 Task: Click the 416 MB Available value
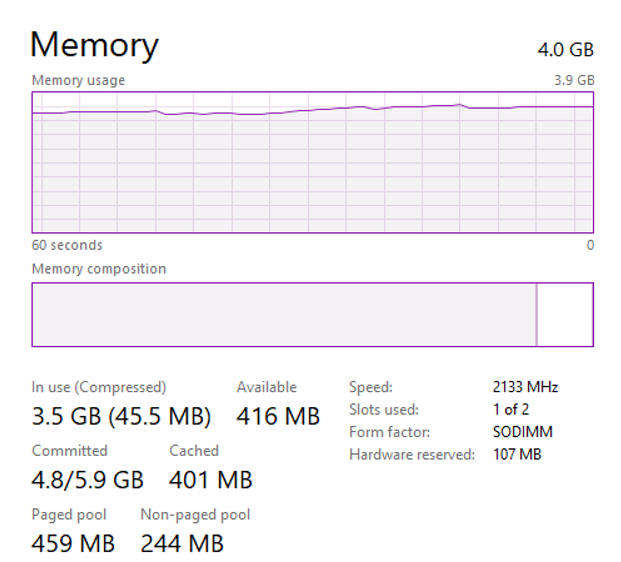point(278,416)
